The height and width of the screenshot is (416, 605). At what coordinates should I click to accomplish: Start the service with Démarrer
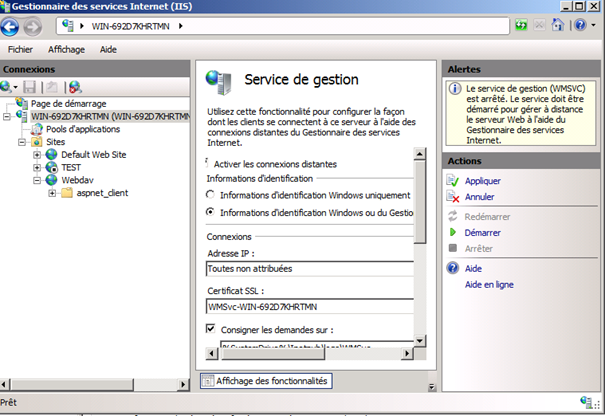click(x=485, y=232)
